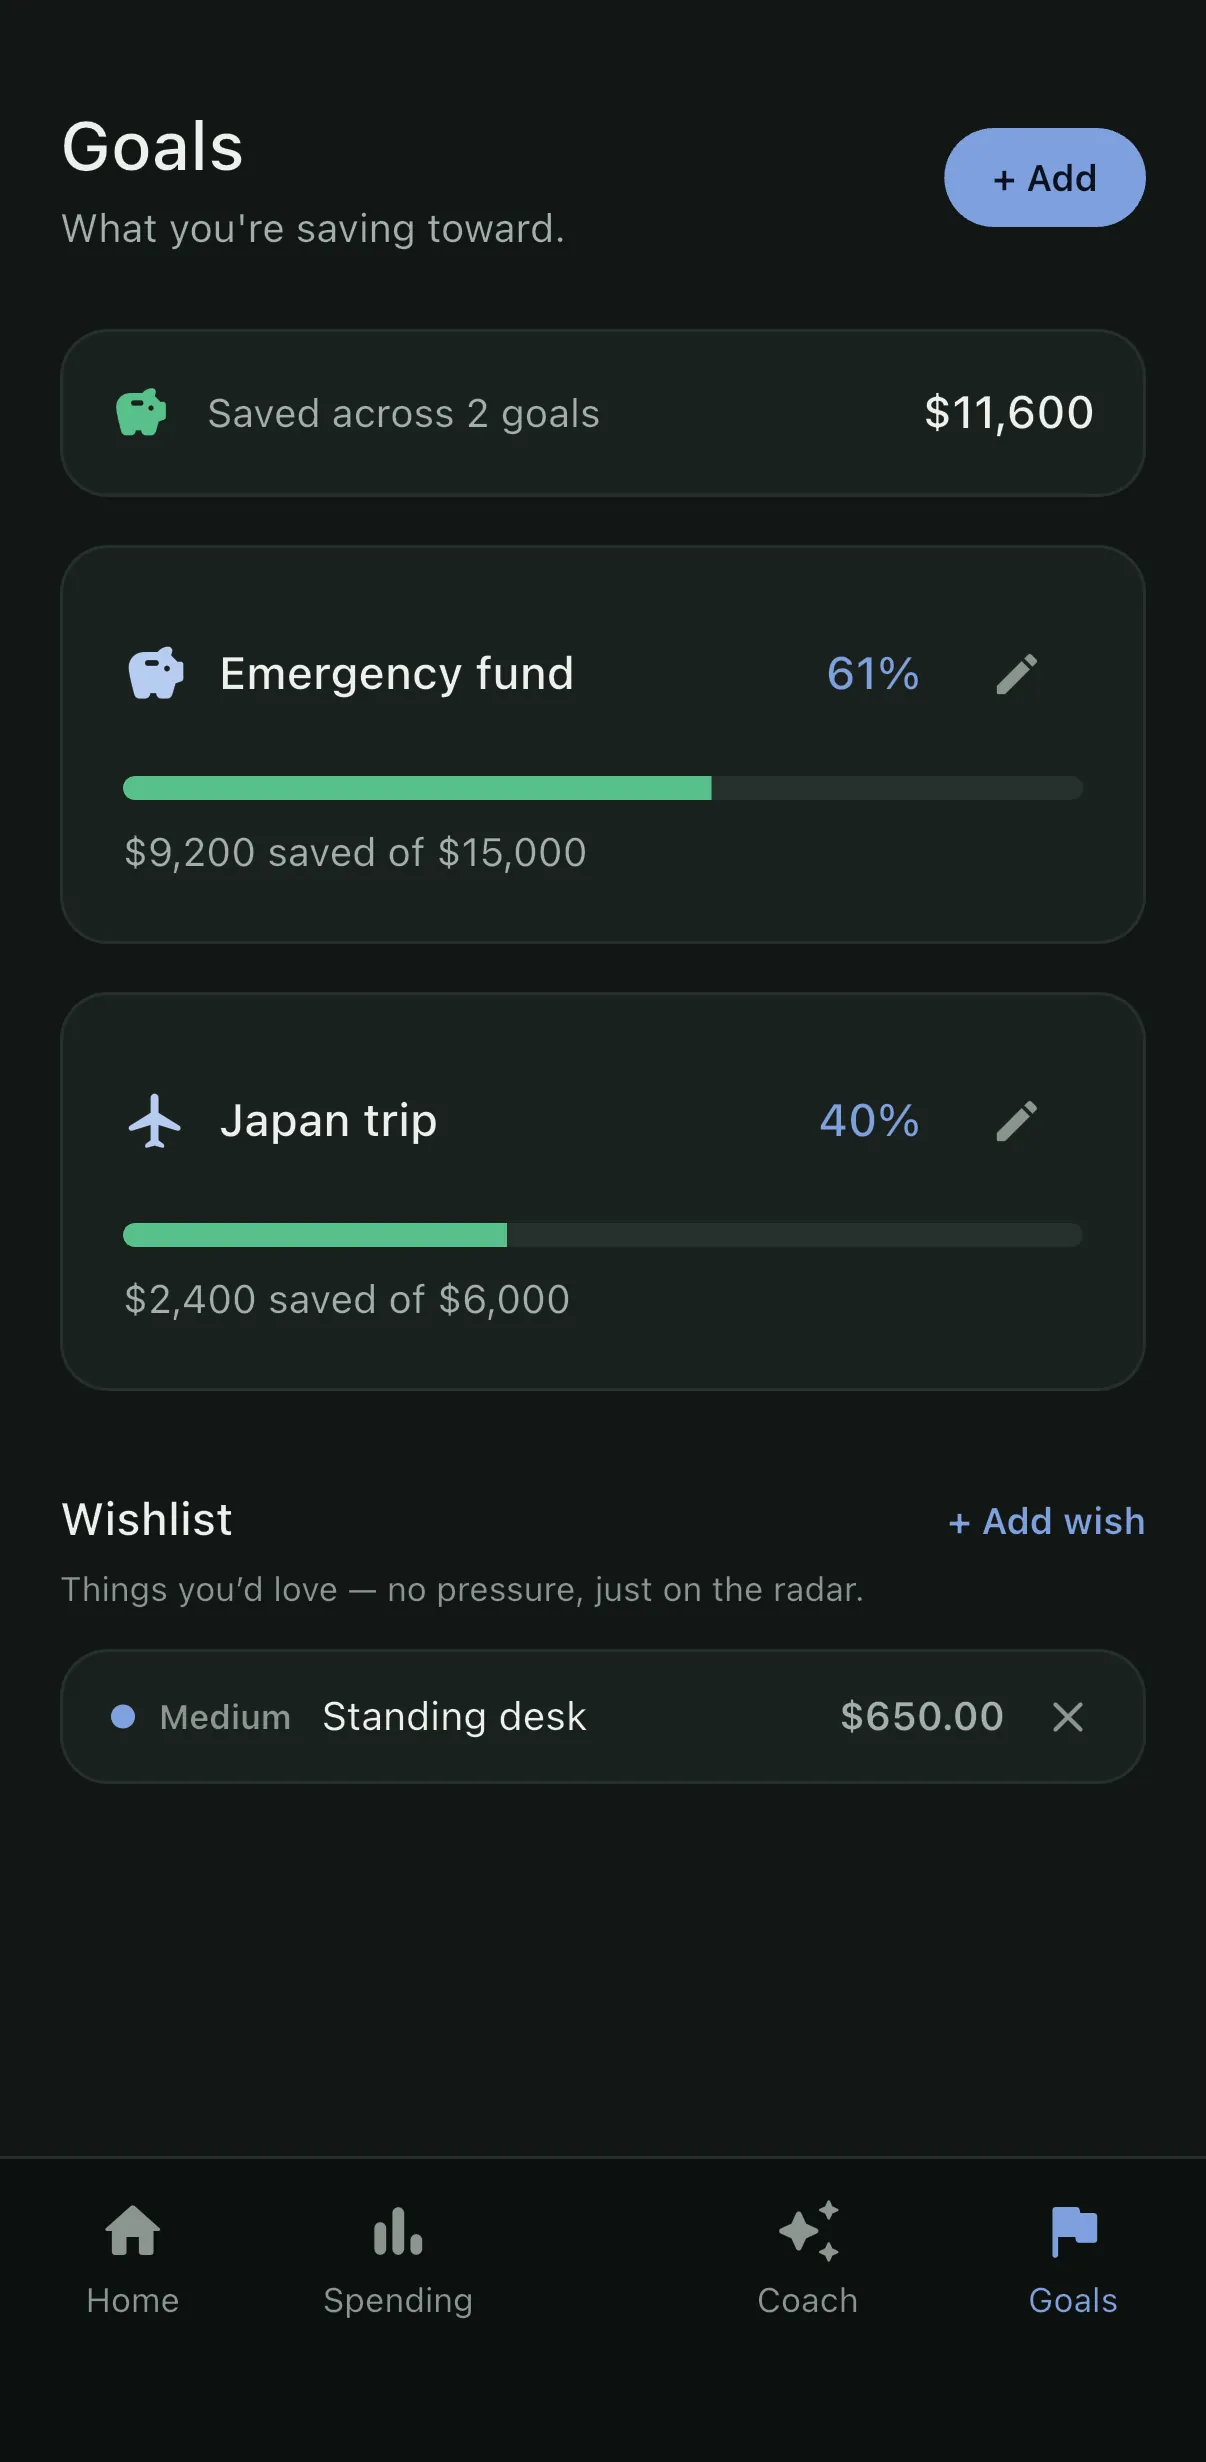Click the 40% progress label

[869, 1121]
